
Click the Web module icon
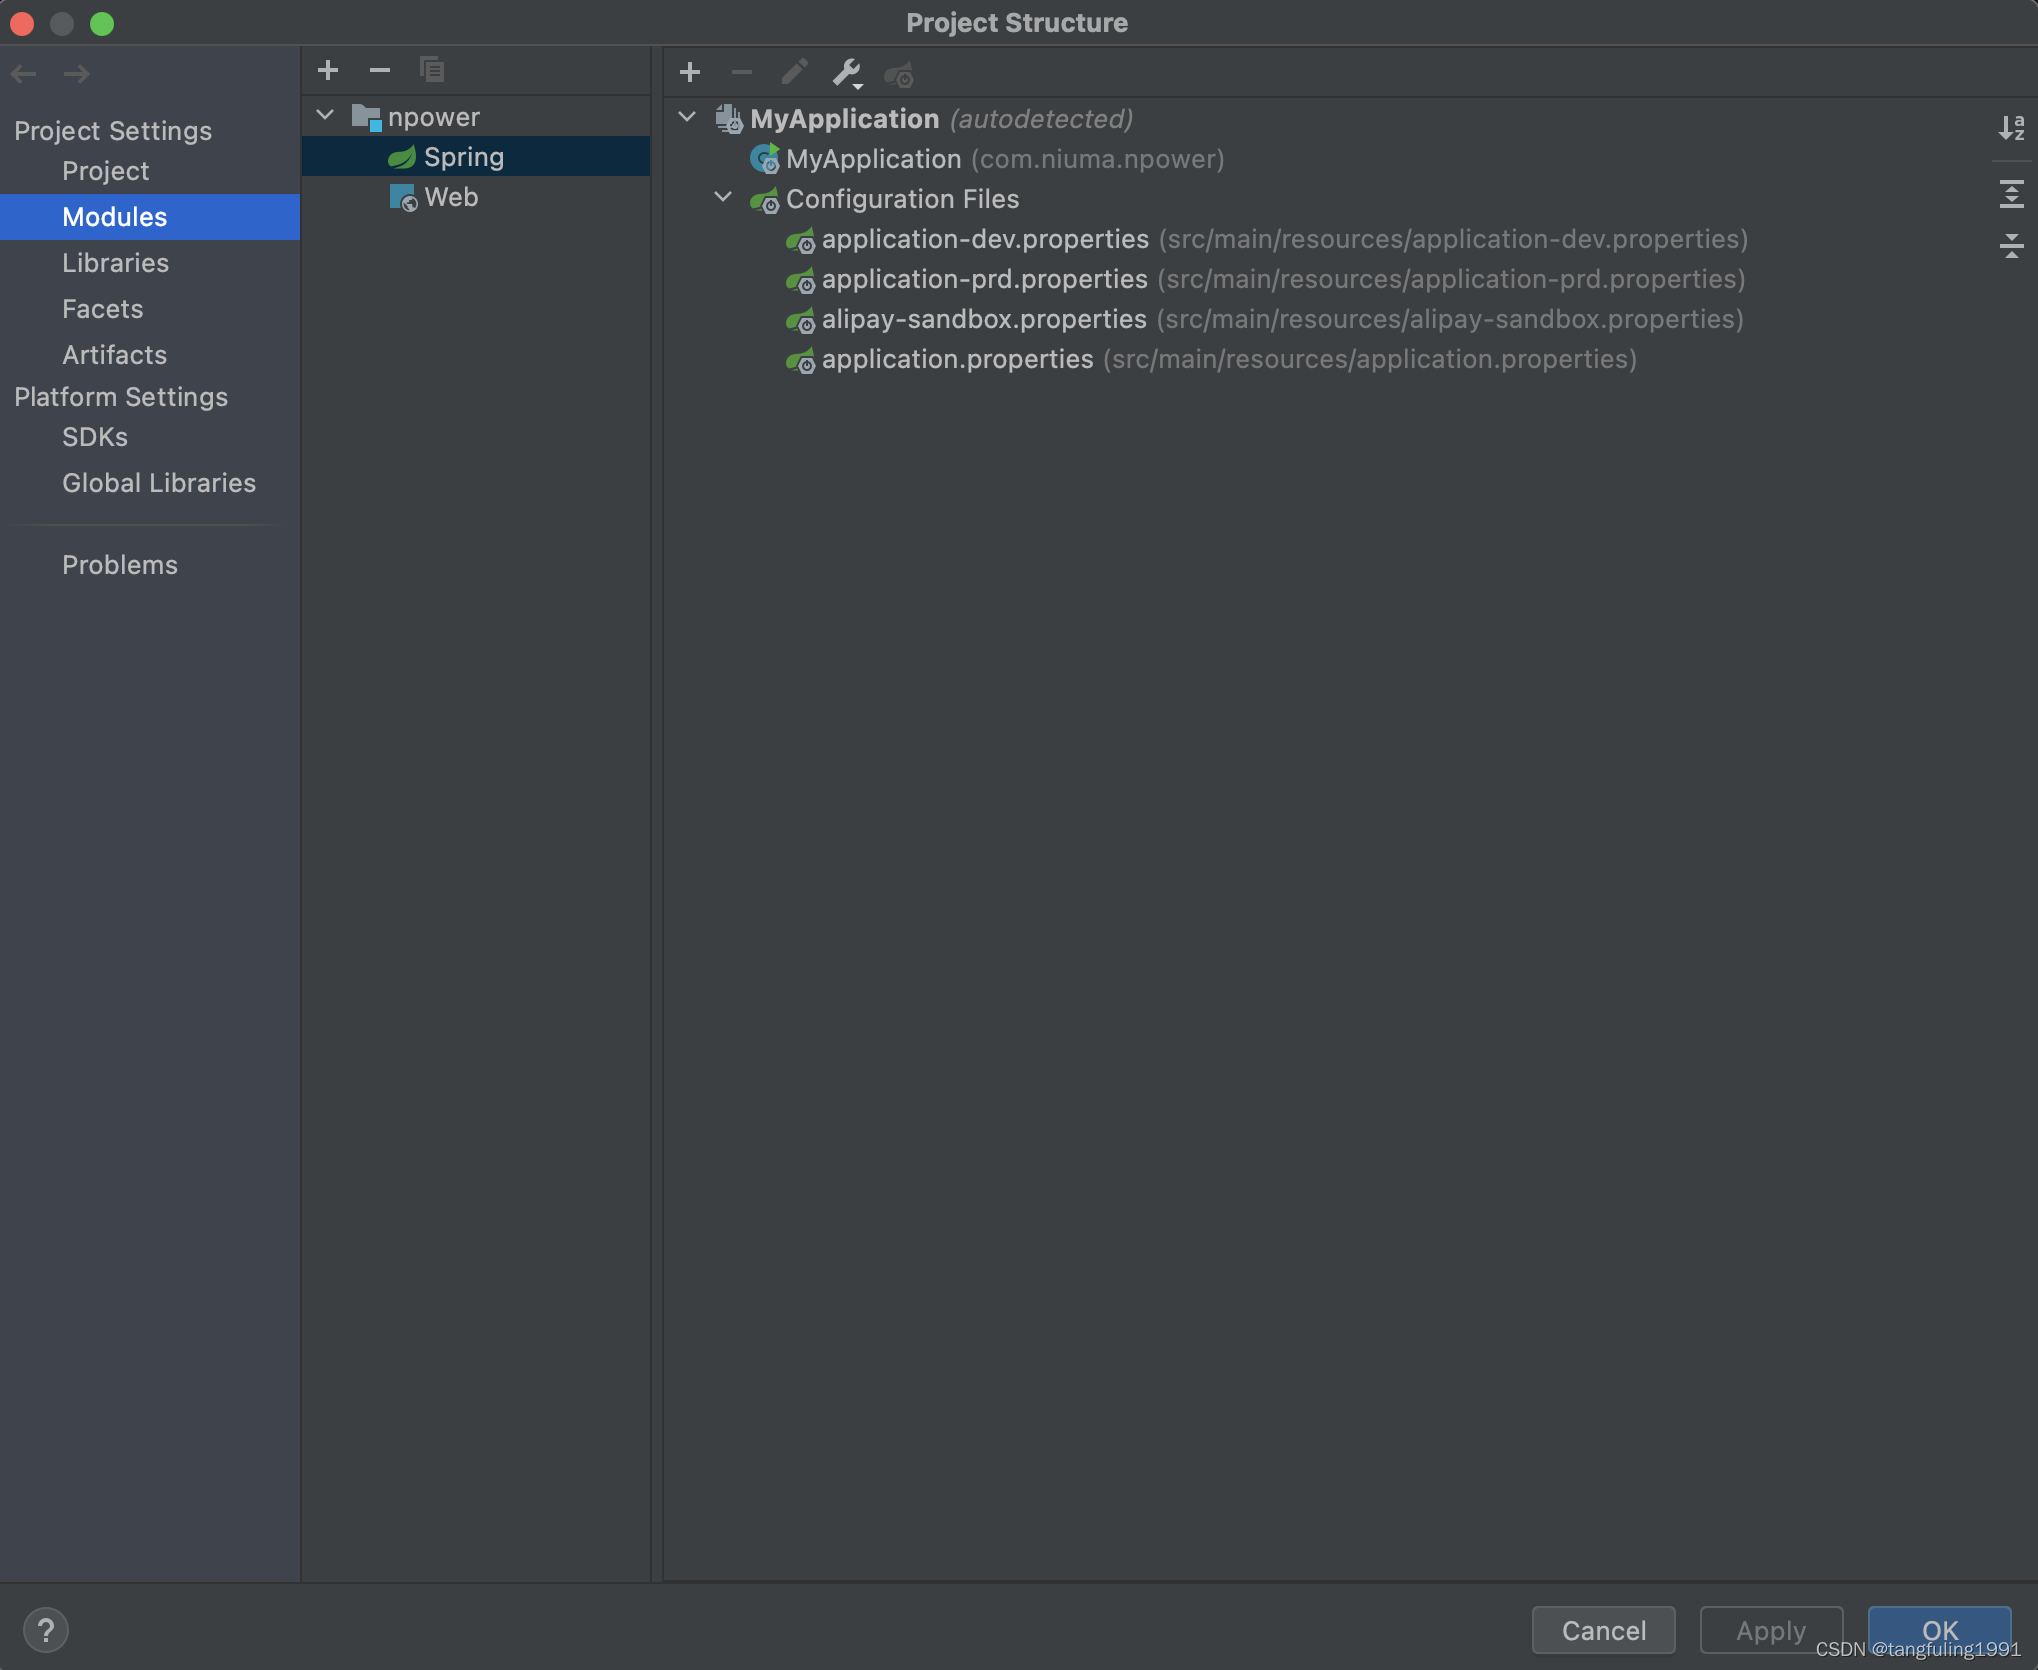(401, 196)
